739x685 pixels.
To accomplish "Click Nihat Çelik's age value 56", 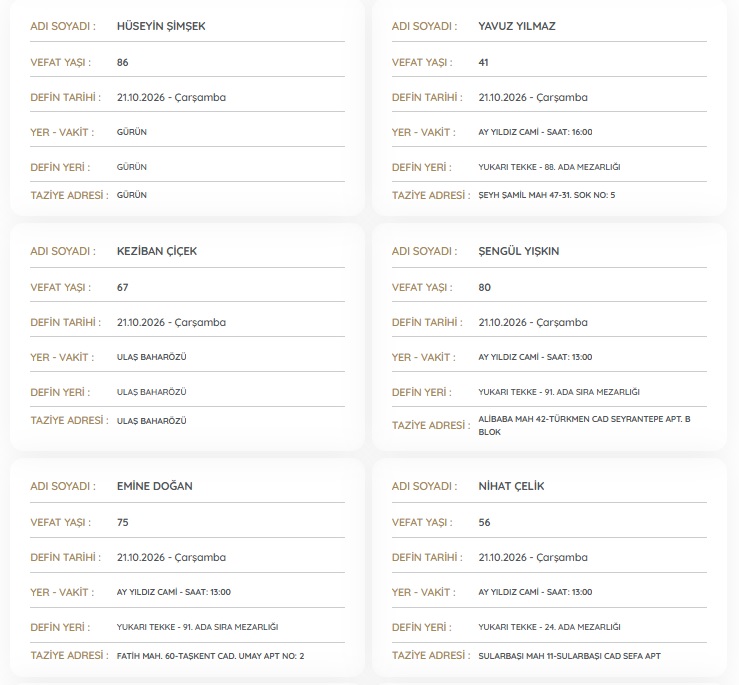I will [484, 522].
